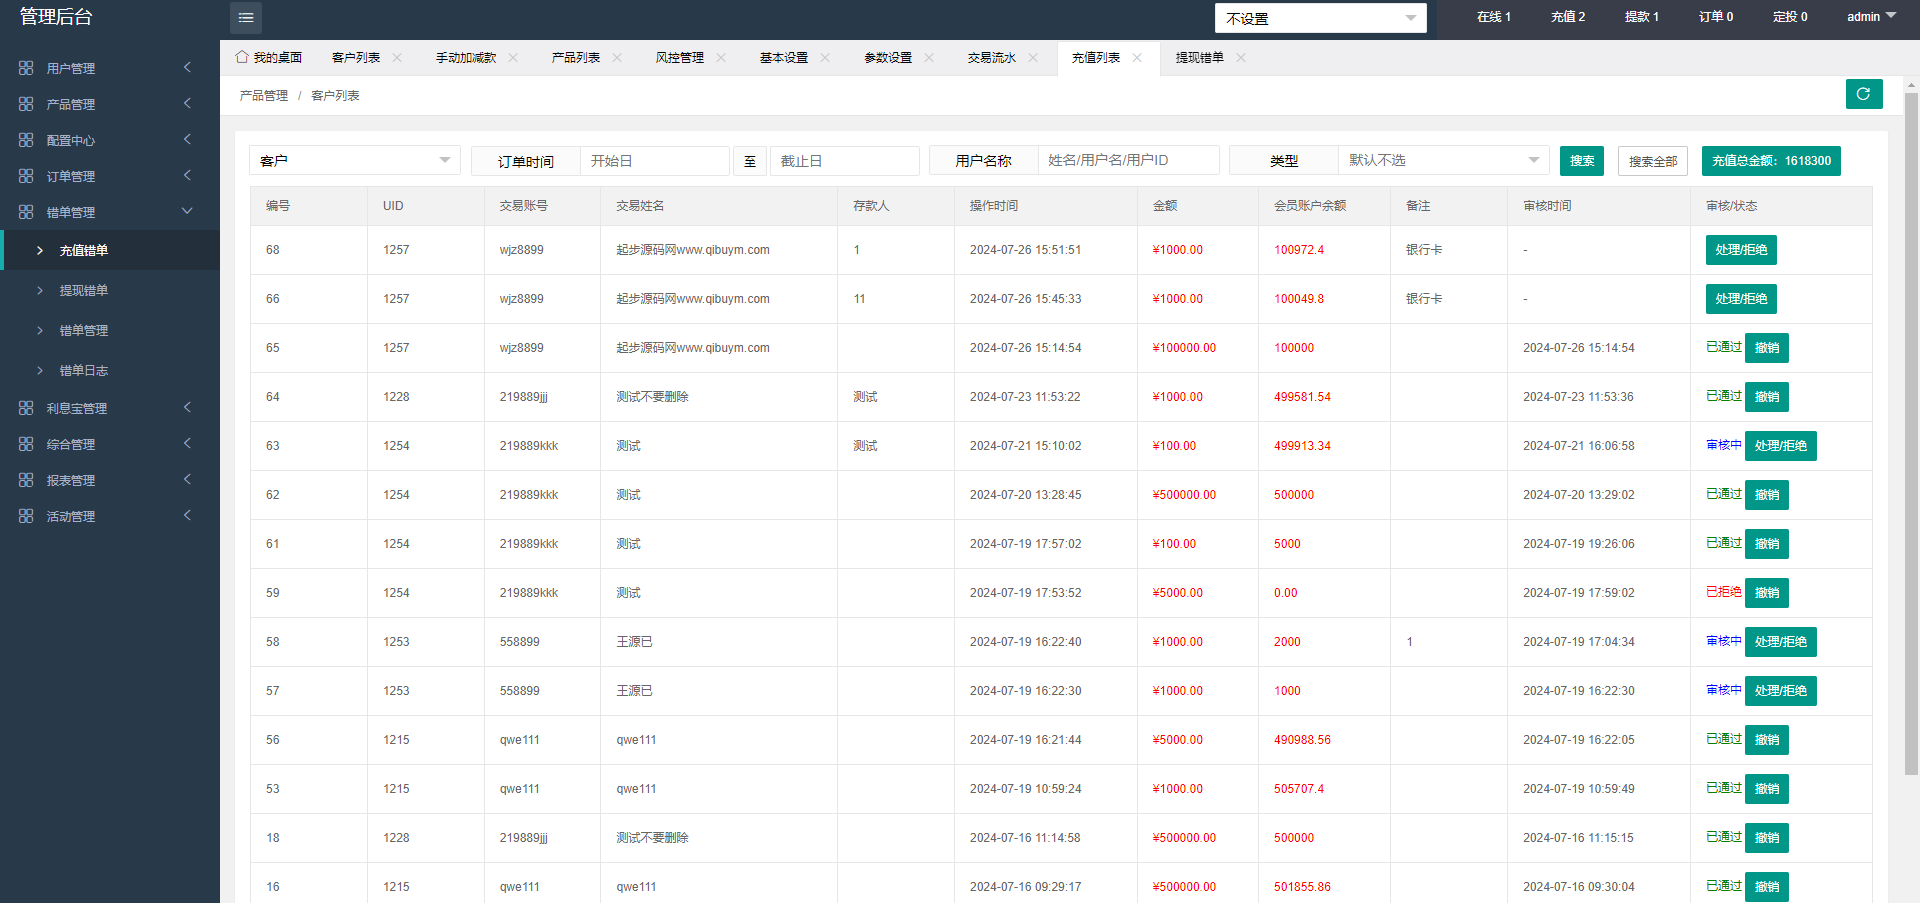Screen dimensions: 1920x903
Task: Click the vertical page scrollbar
Action: tap(1911, 430)
